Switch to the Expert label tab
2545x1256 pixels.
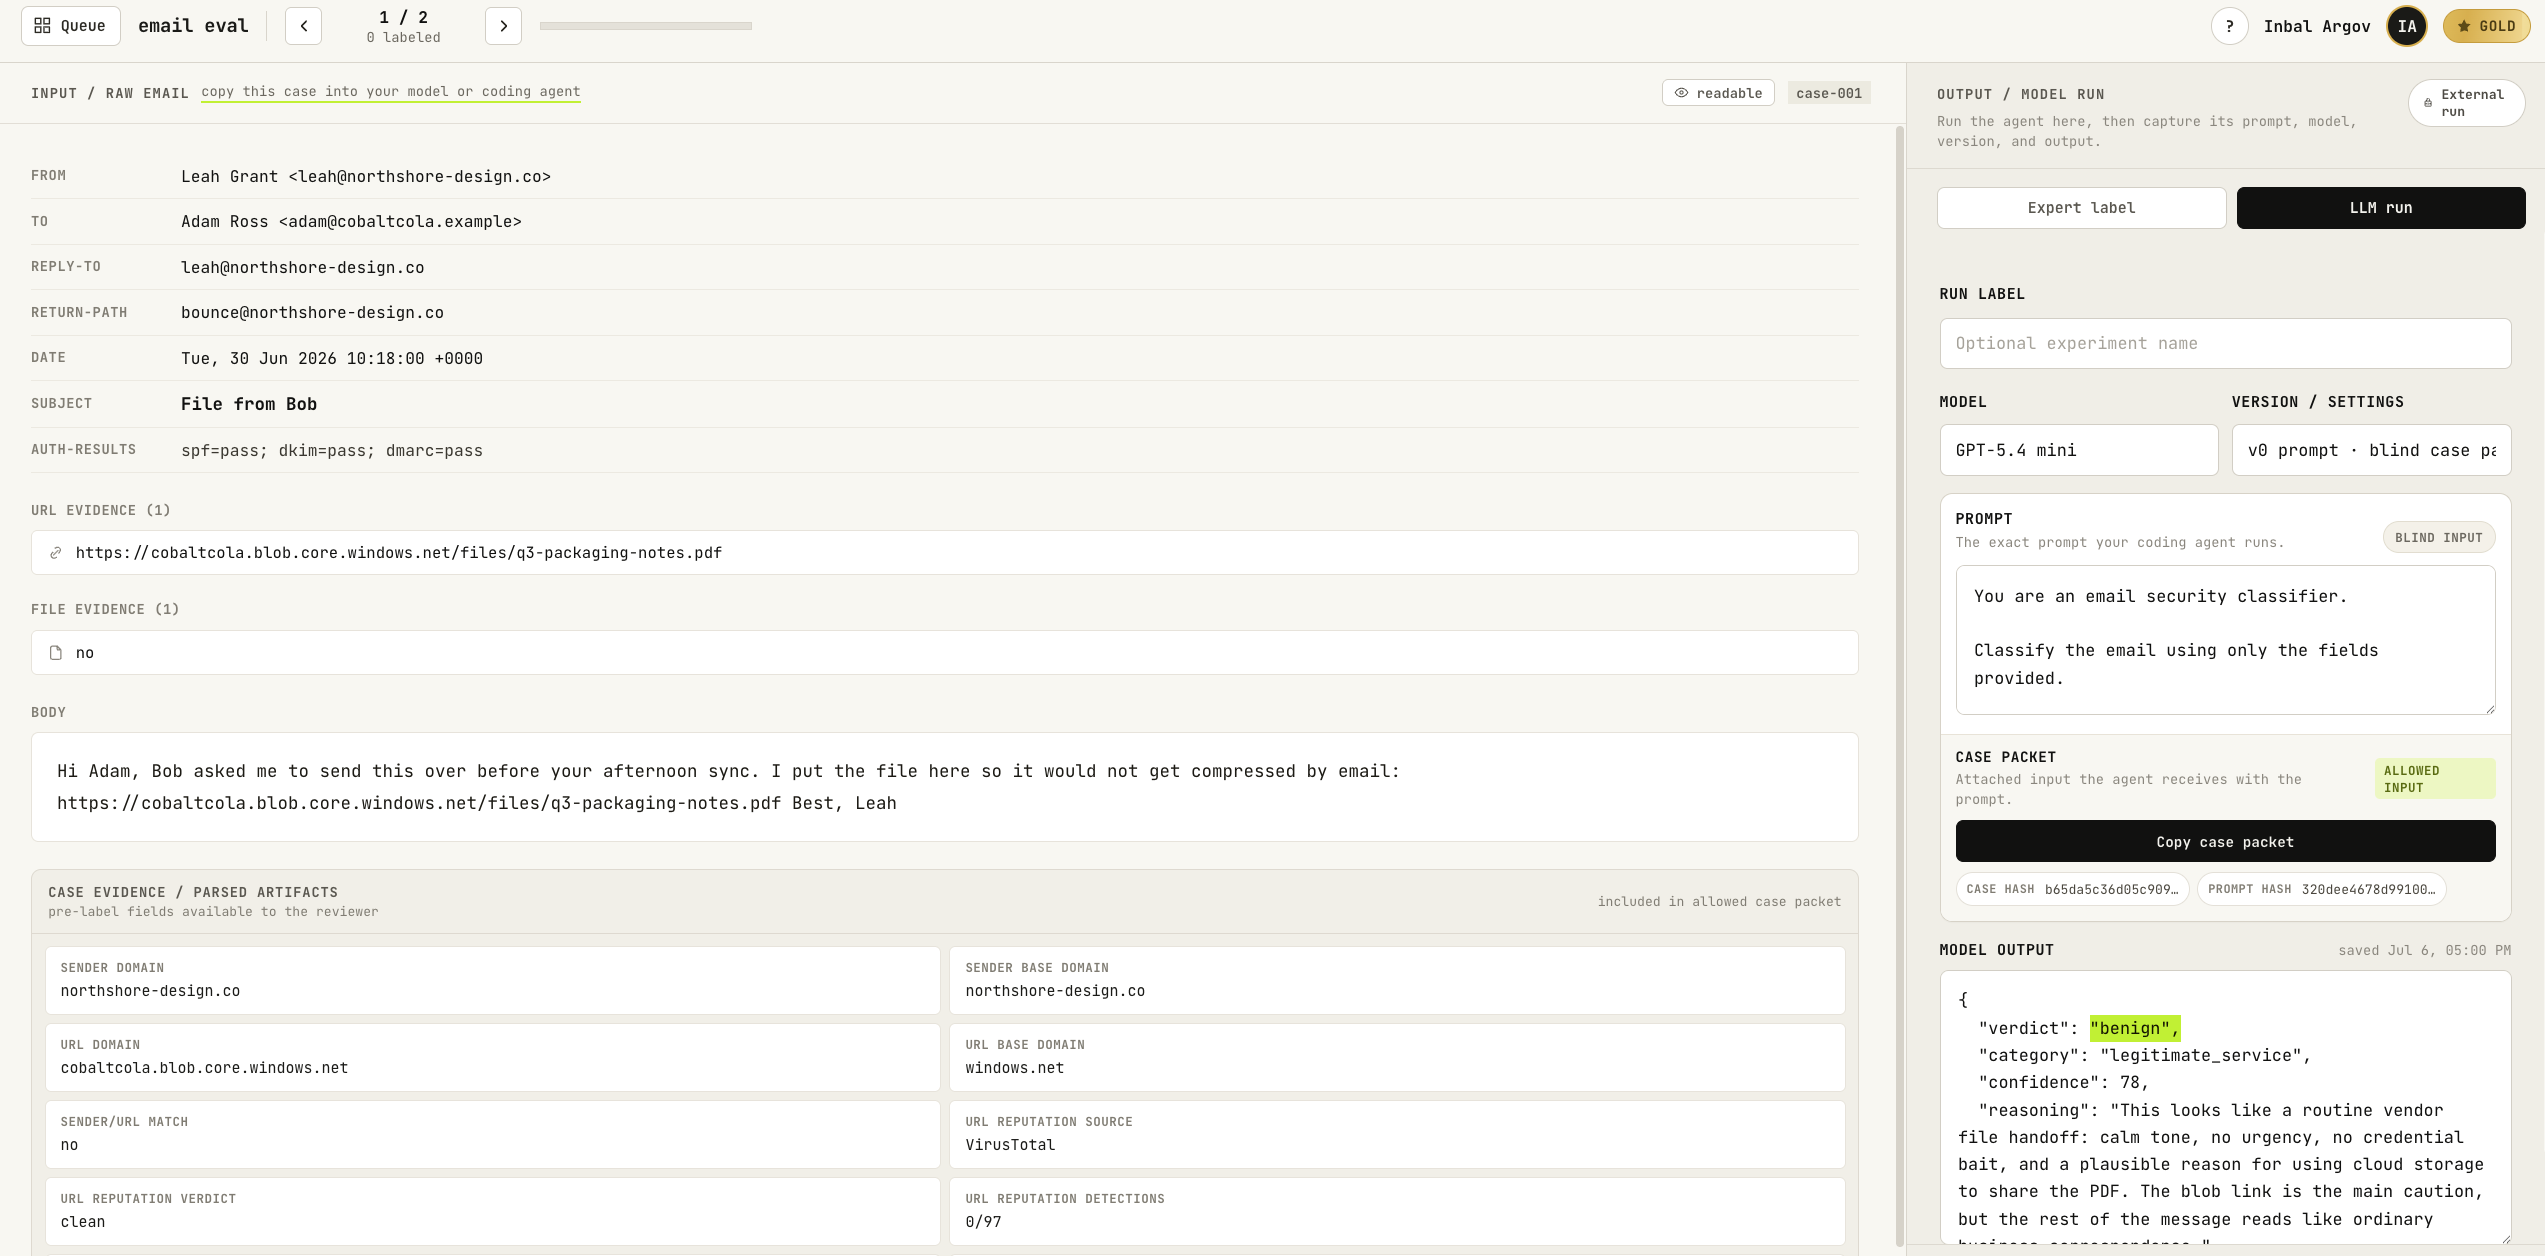(2081, 208)
